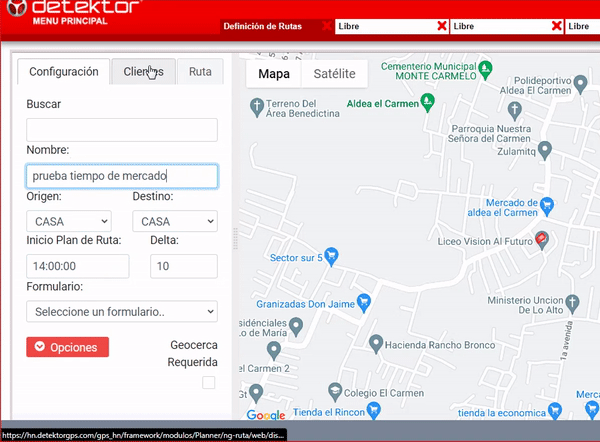This screenshot has width=600, height=442.
Task: Click tienda la economica shop marker
Action: [x=554, y=412]
